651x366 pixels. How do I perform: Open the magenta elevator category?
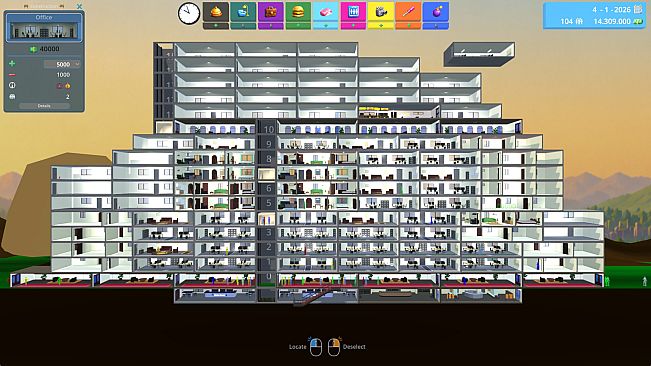353,12
